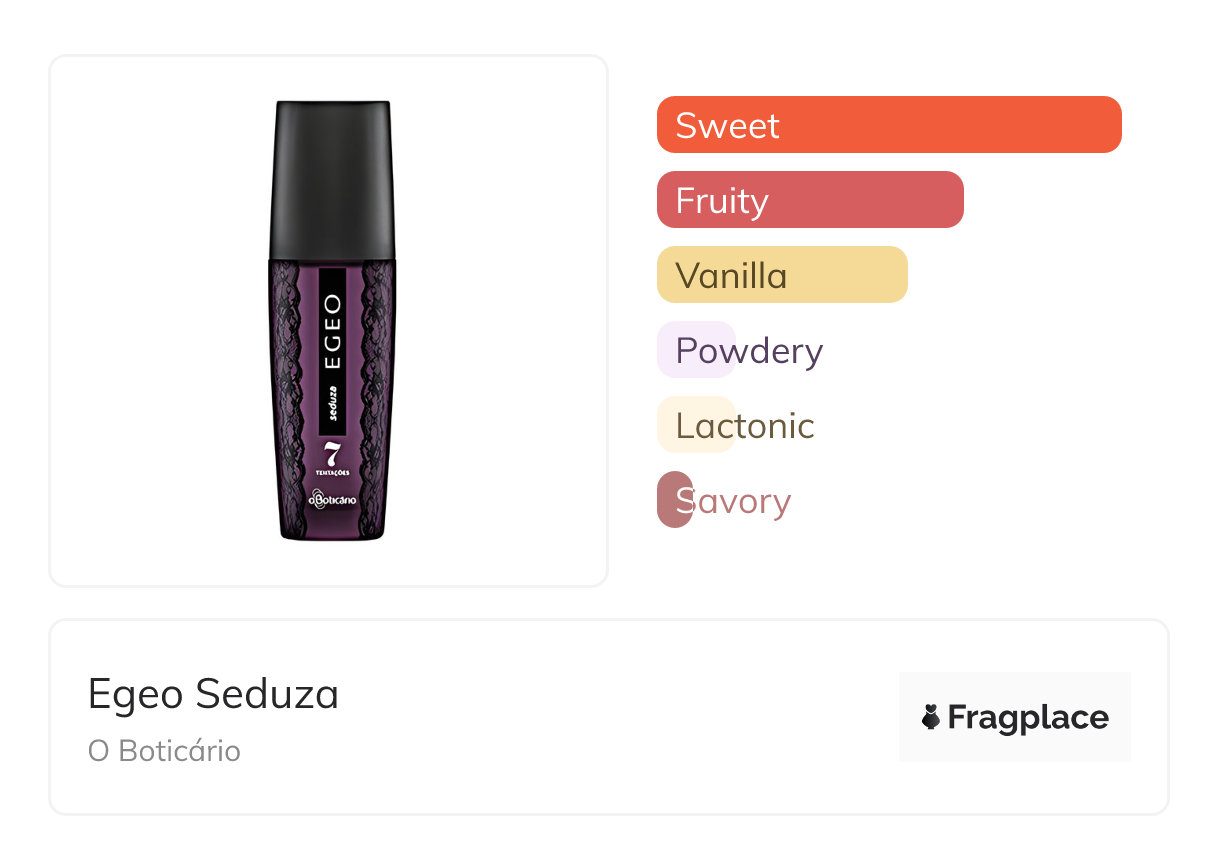
Task: Click the word Sweet inside orange bar
Action: [x=727, y=126]
